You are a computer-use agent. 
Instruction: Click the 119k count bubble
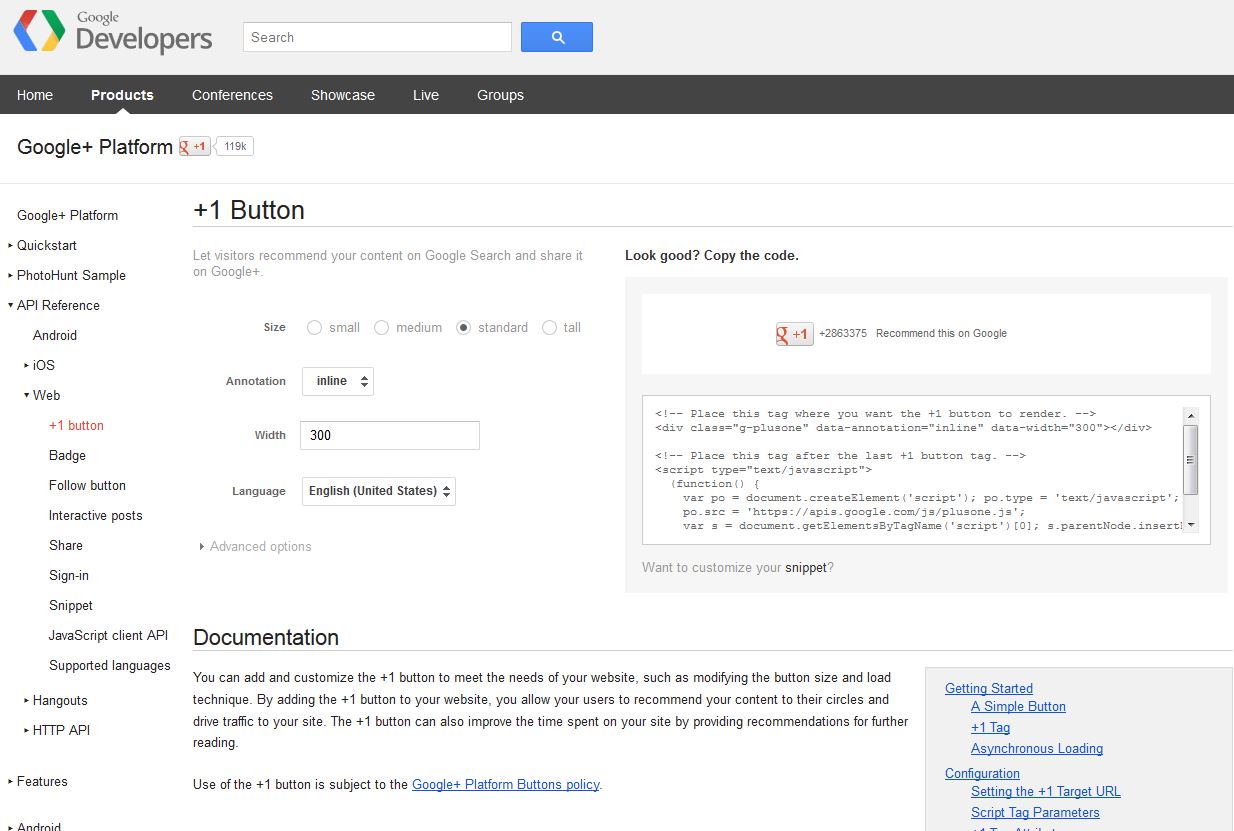(x=235, y=147)
